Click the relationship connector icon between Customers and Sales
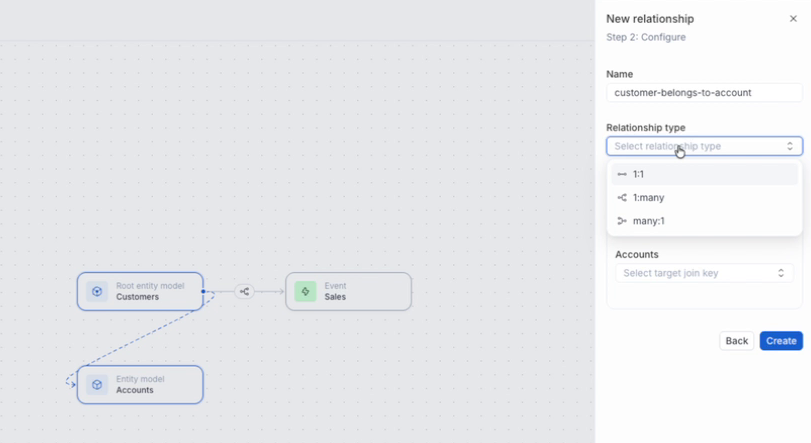Viewport: 811px width, 443px height. coord(245,292)
